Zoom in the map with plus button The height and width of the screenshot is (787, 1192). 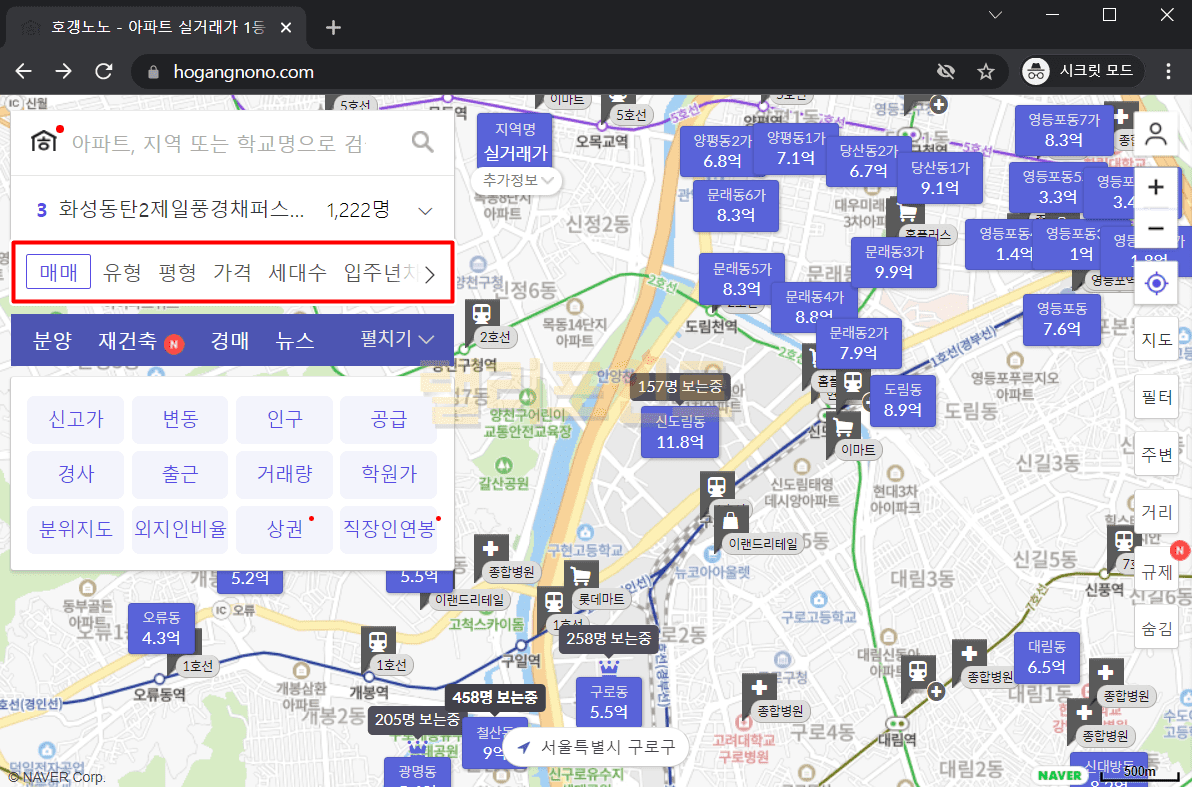pos(1156,187)
